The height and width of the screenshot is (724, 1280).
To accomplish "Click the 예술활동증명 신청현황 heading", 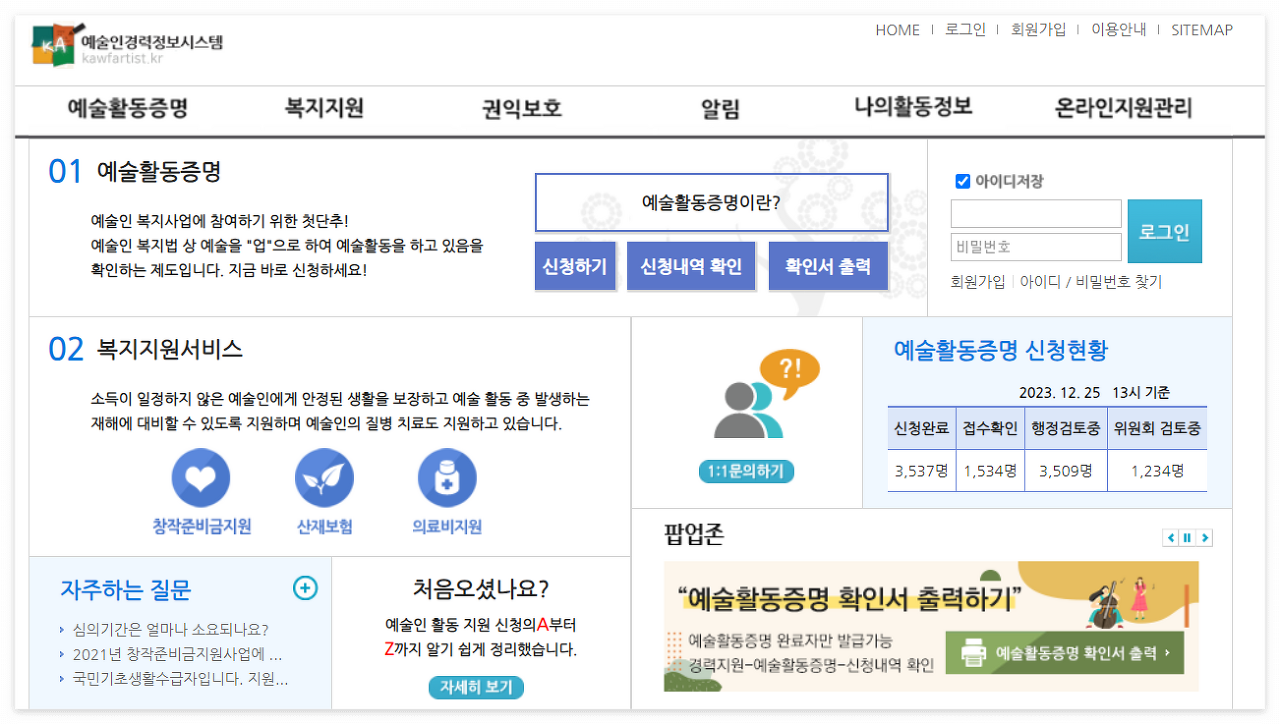I will tap(1000, 350).
